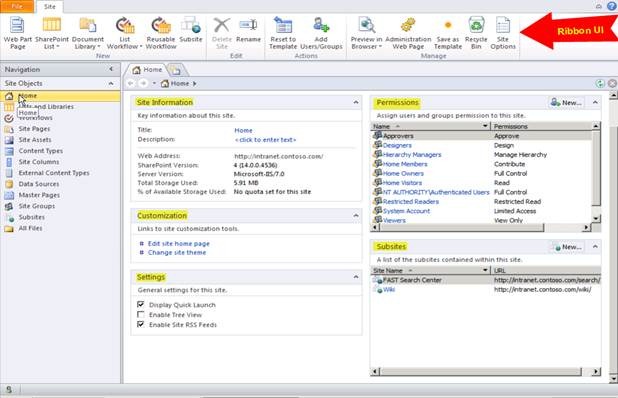
Task: Collapse the Site Objects section
Action: click(x=111, y=83)
